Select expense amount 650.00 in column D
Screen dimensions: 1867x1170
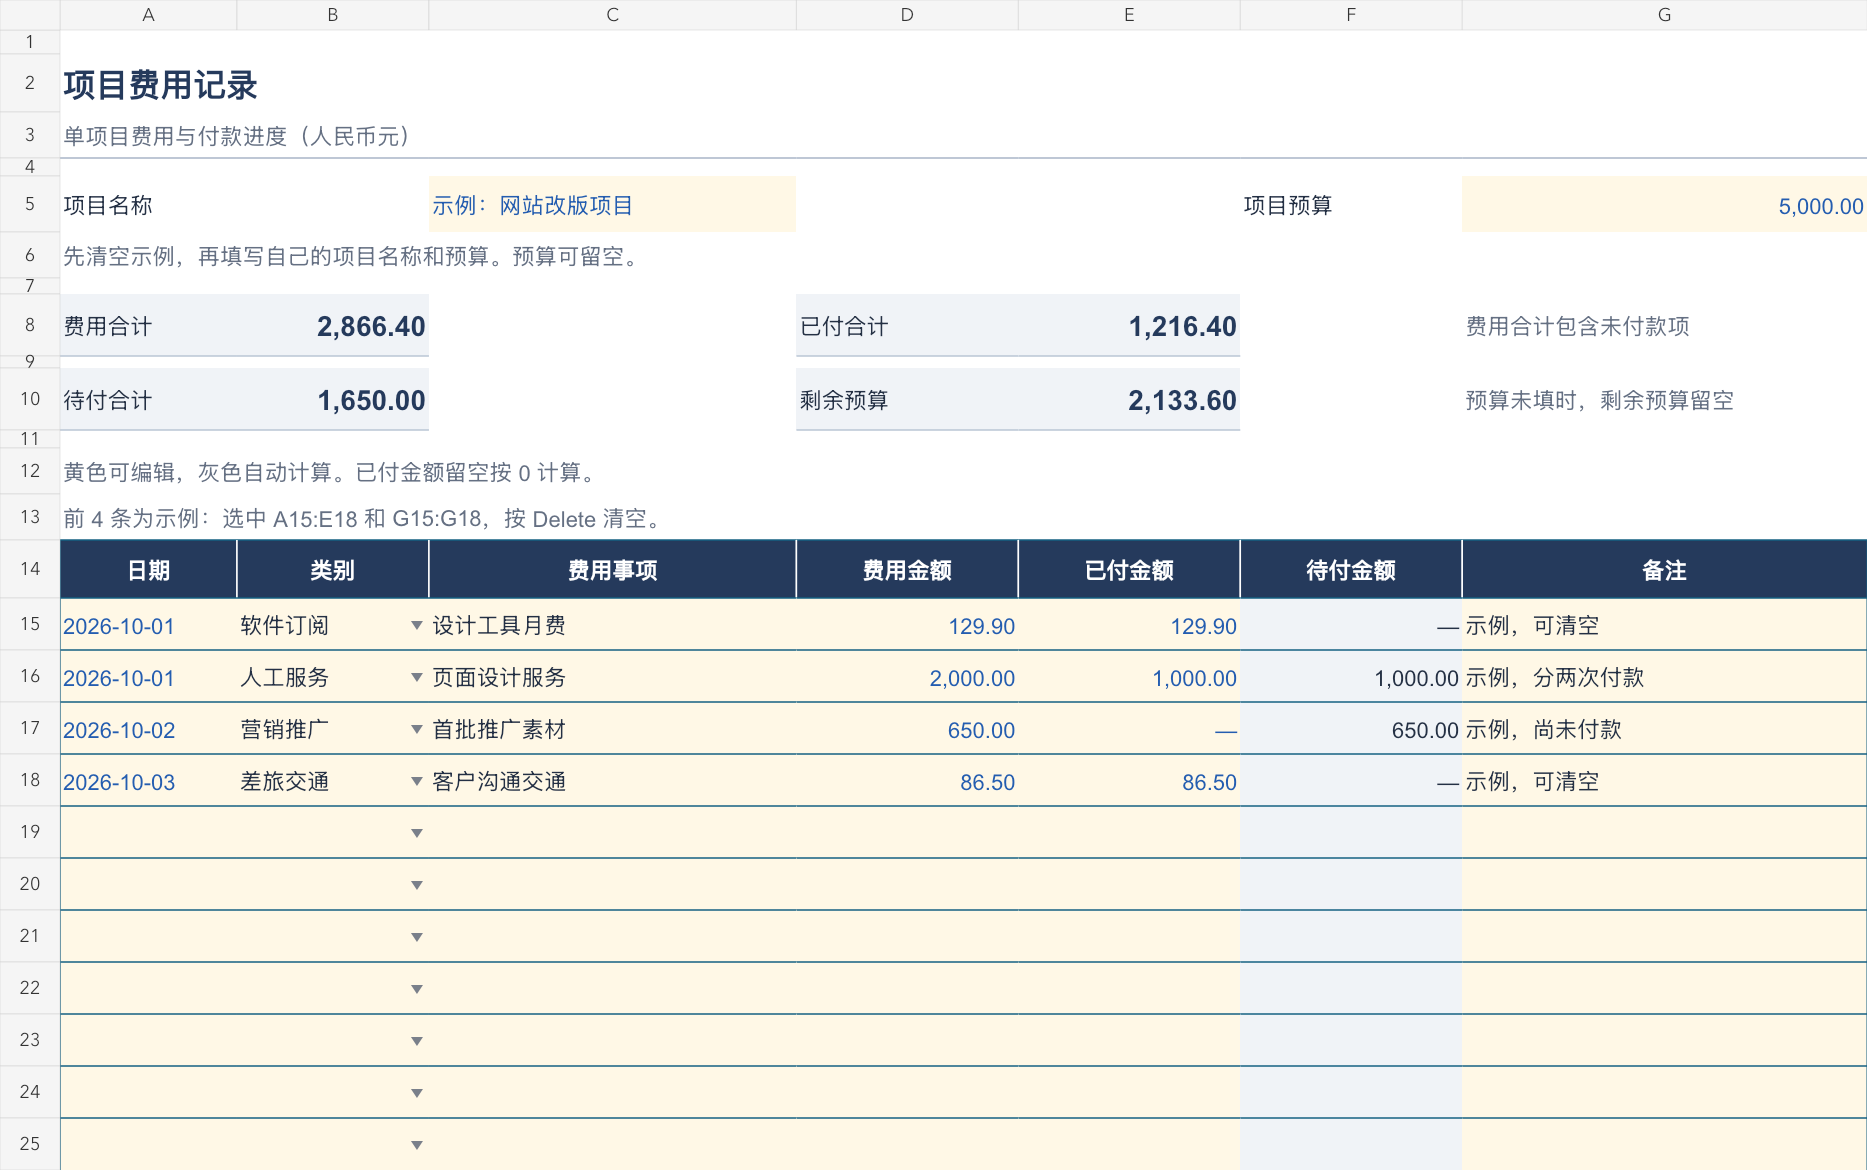(x=907, y=730)
